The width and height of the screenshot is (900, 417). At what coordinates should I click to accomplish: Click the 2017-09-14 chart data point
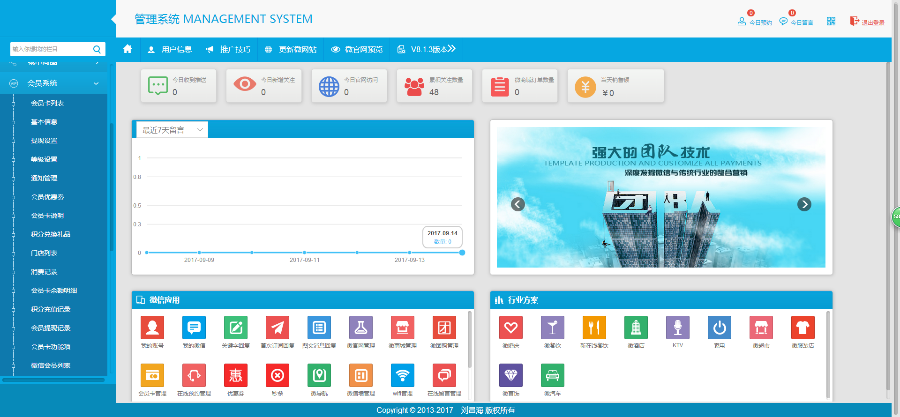coord(462,252)
